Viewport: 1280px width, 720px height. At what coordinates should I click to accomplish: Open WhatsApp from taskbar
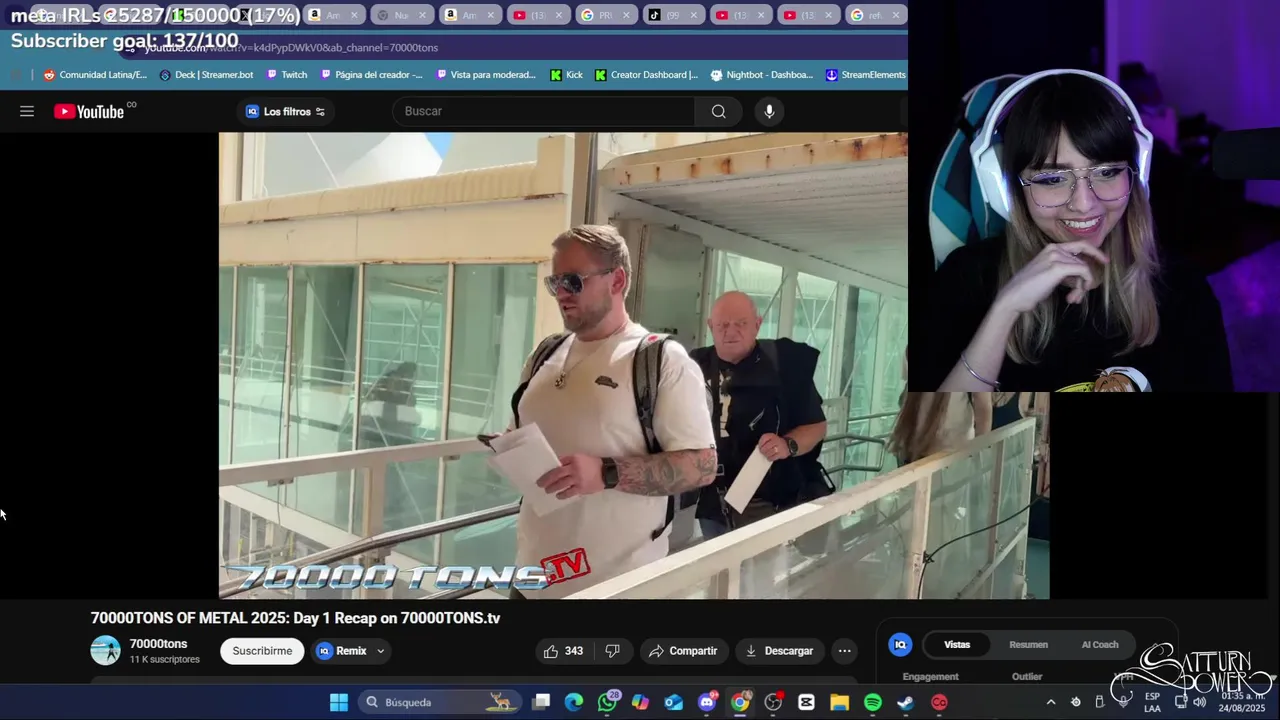pyautogui.click(x=607, y=702)
